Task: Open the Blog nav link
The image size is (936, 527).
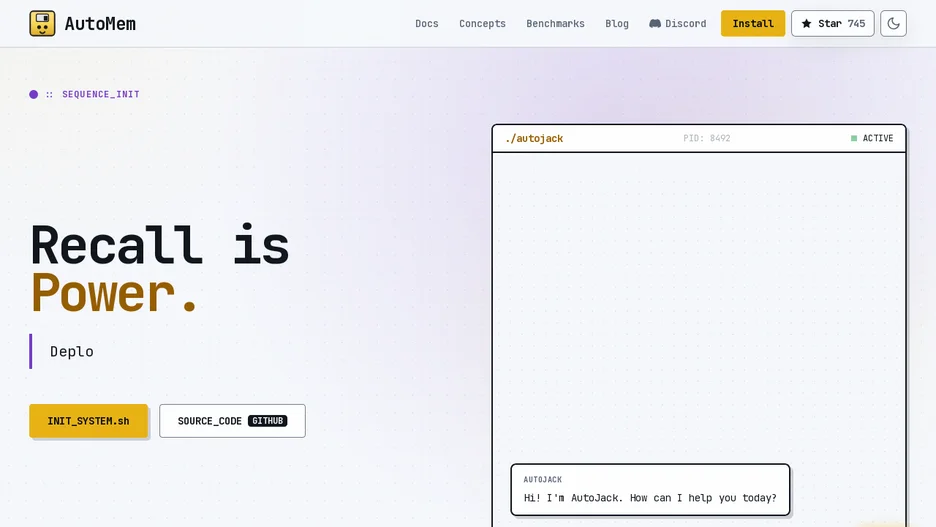Action: pos(617,24)
